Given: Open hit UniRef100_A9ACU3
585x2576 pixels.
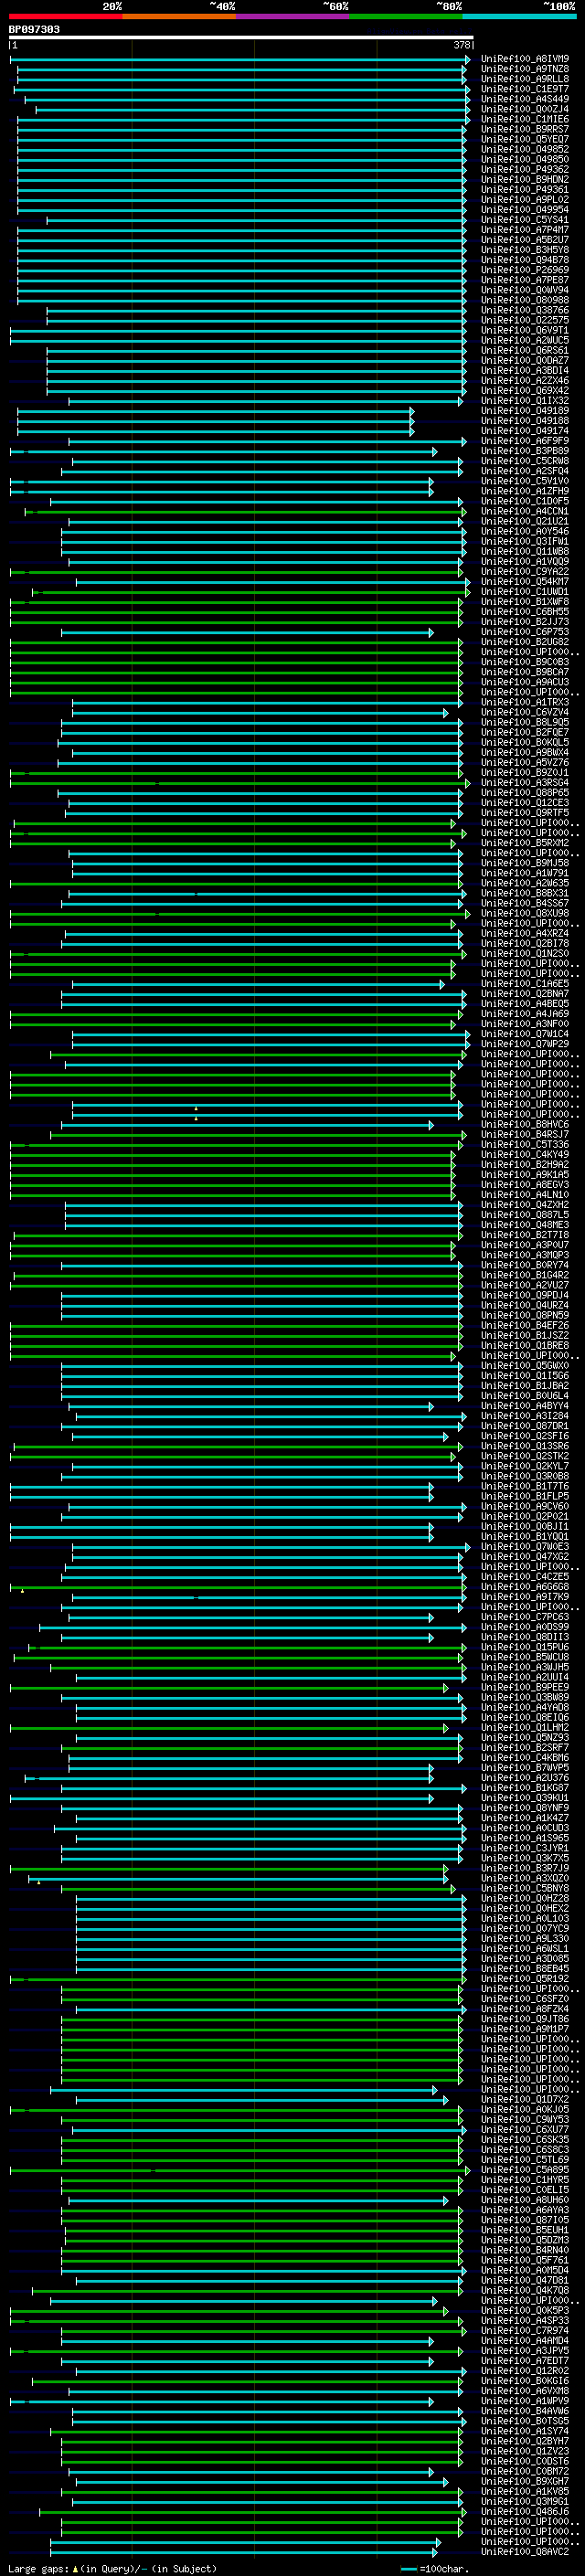Looking at the screenshot, I should (525, 682).
